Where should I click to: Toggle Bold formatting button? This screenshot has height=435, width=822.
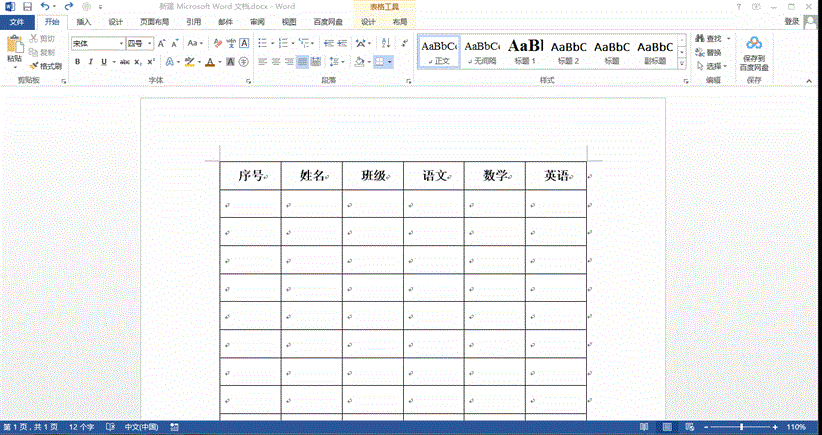(x=77, y=62)
